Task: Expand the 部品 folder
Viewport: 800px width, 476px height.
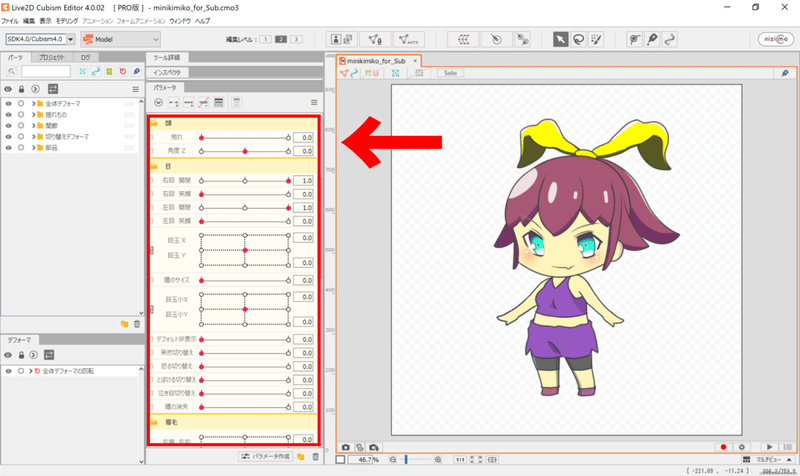Action: (33, 148)
